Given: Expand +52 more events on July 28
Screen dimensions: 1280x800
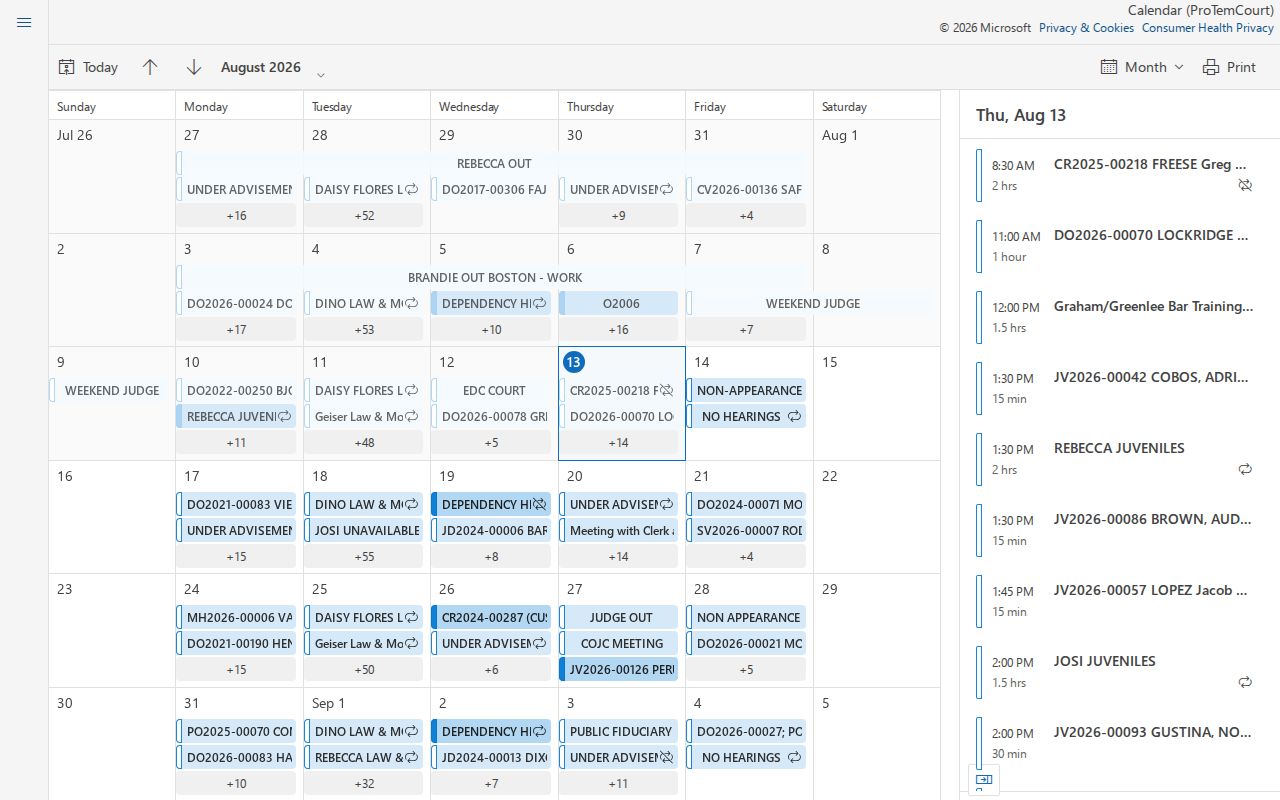Looking at the screenshot, I should [x=364, y=216].
